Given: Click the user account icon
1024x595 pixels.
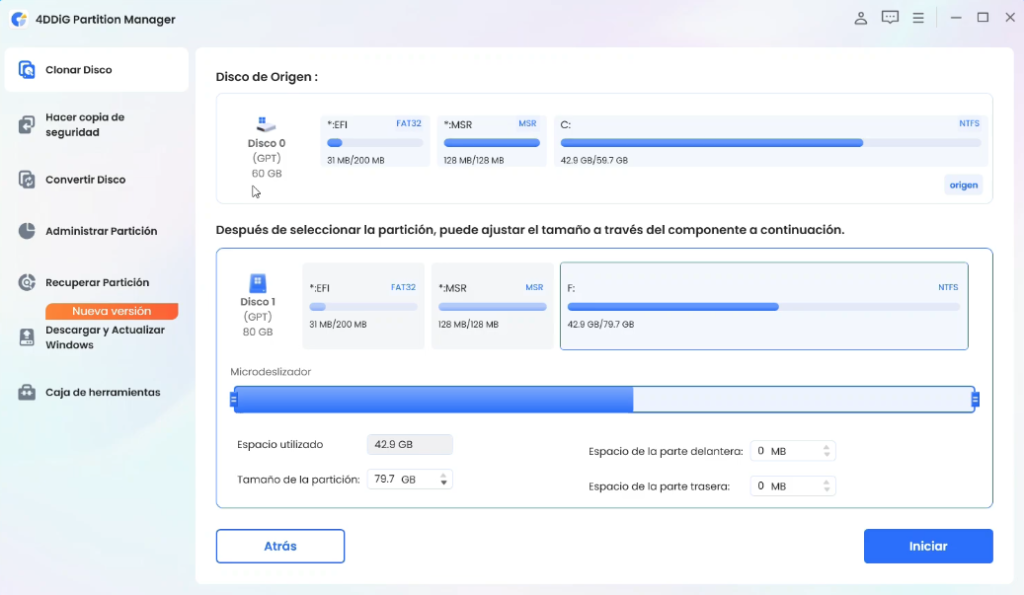Looking at the screenshot, I should tap(861, 17).
